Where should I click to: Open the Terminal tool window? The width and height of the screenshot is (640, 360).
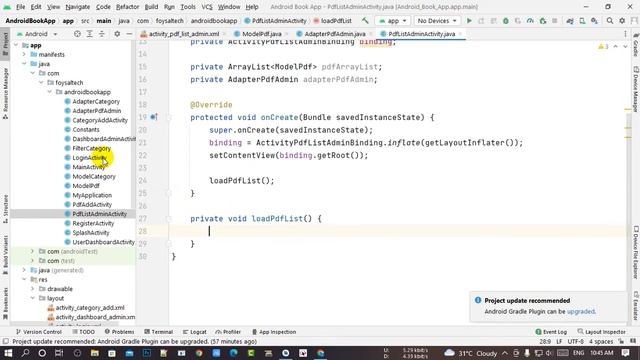point(158,332)
